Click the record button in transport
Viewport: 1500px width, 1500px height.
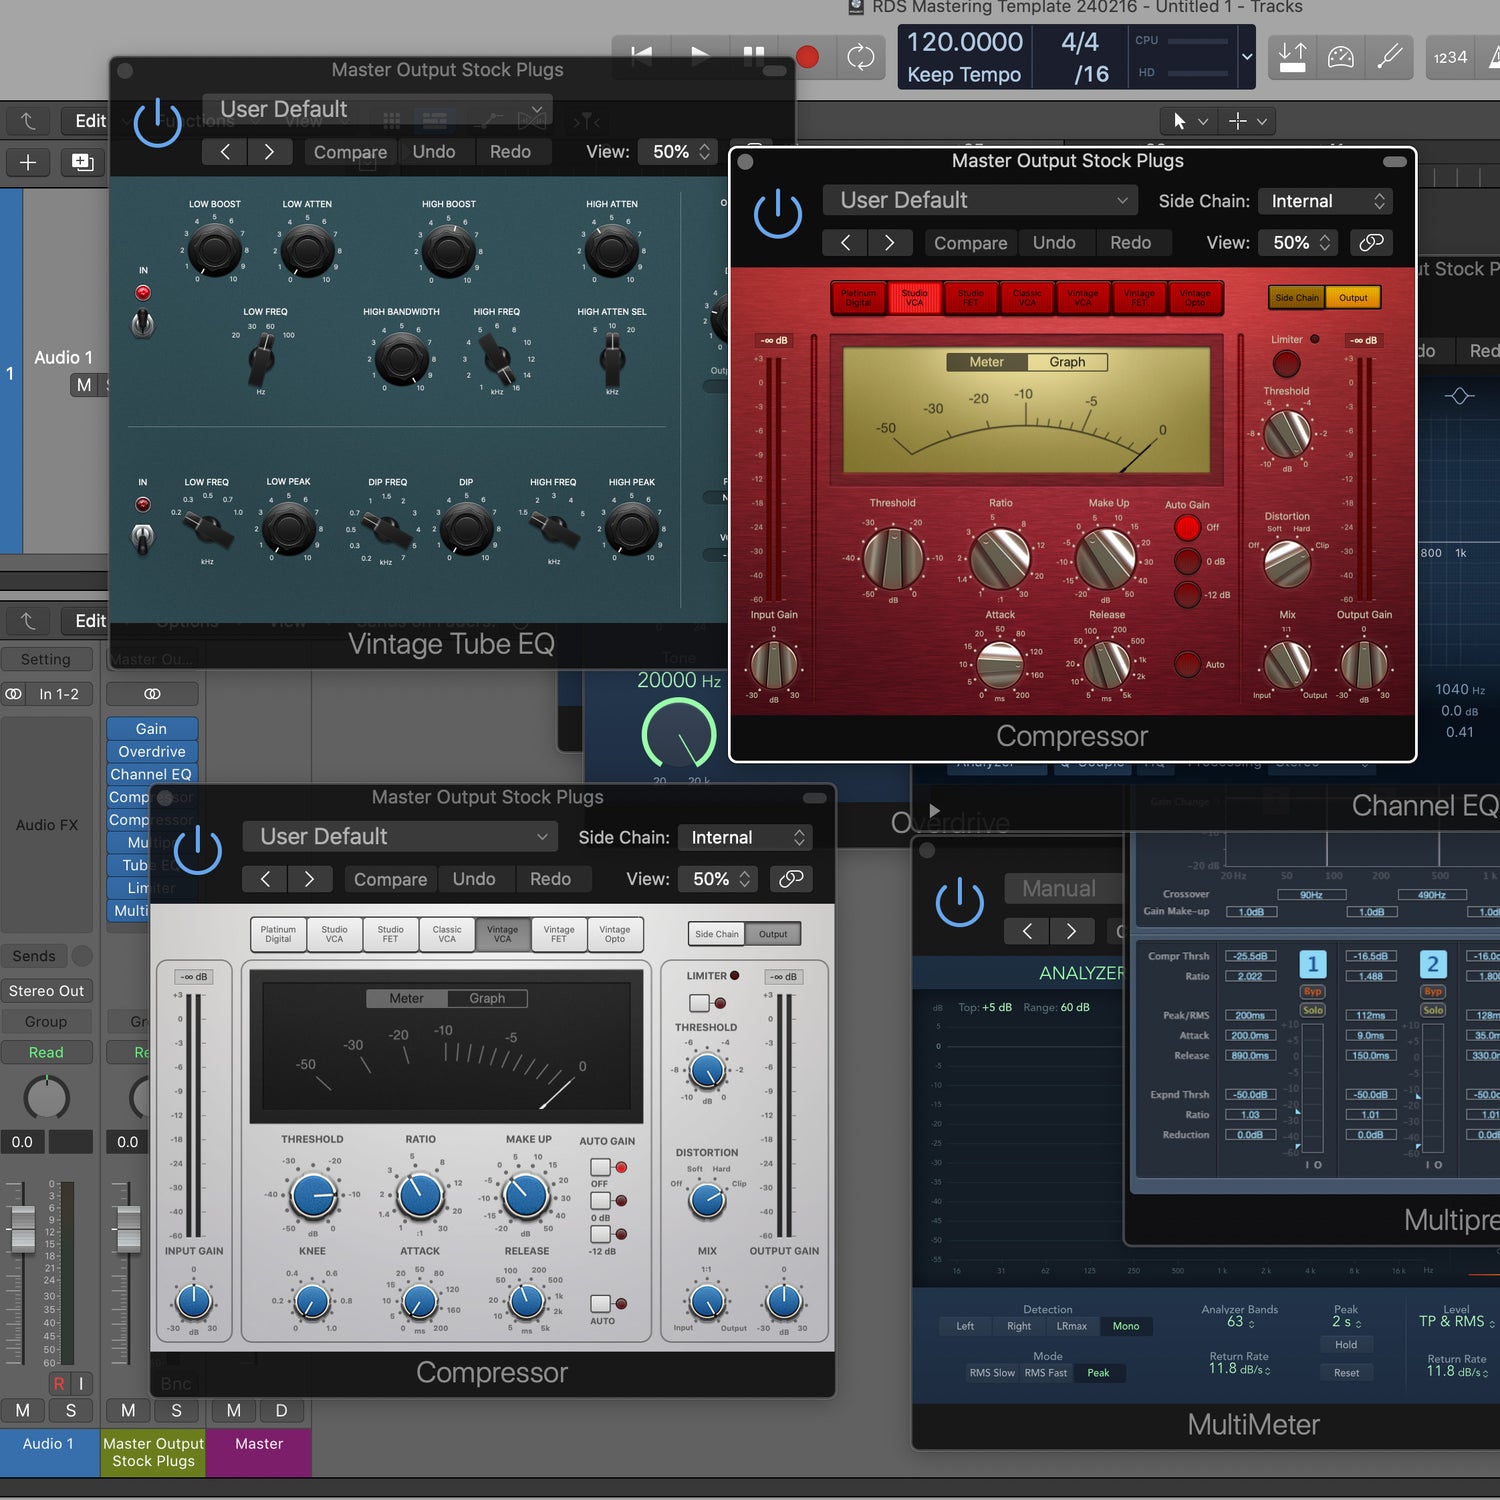click(x=807, y=57)
